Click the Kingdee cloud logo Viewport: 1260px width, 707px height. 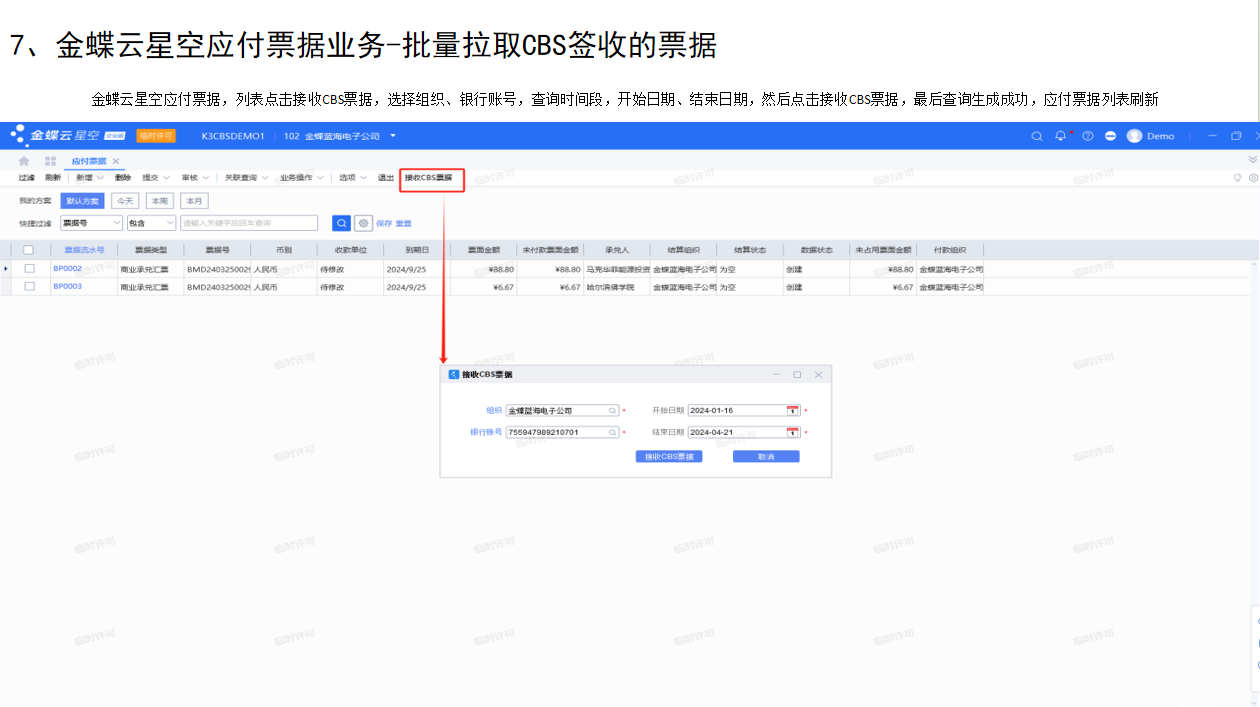[x=67, y=135]
